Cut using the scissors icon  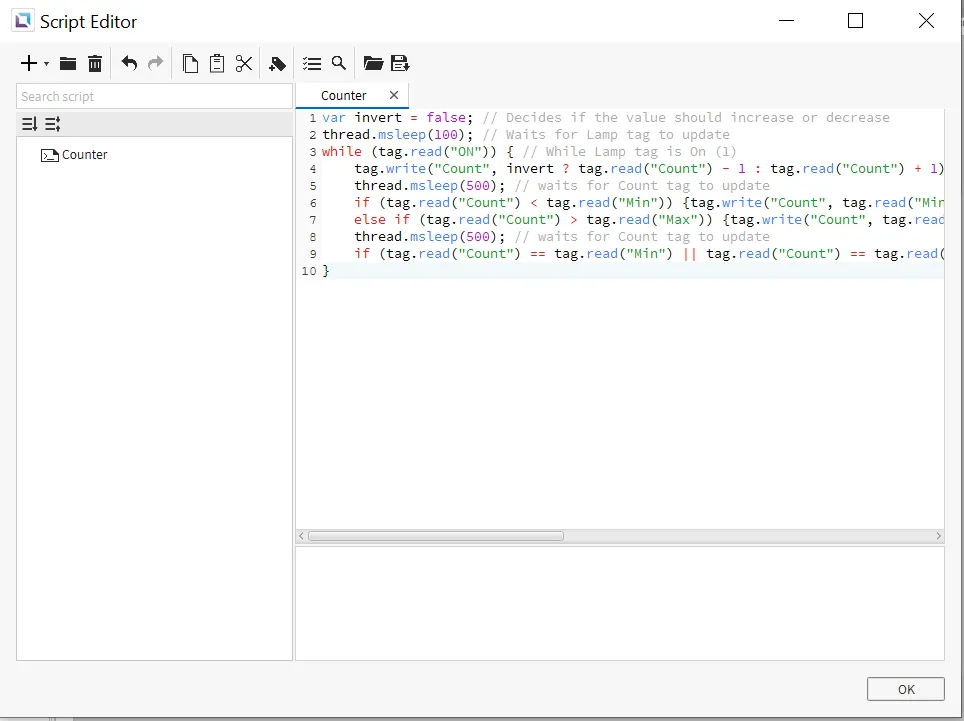pyautogui.click(x=244, y=64)
